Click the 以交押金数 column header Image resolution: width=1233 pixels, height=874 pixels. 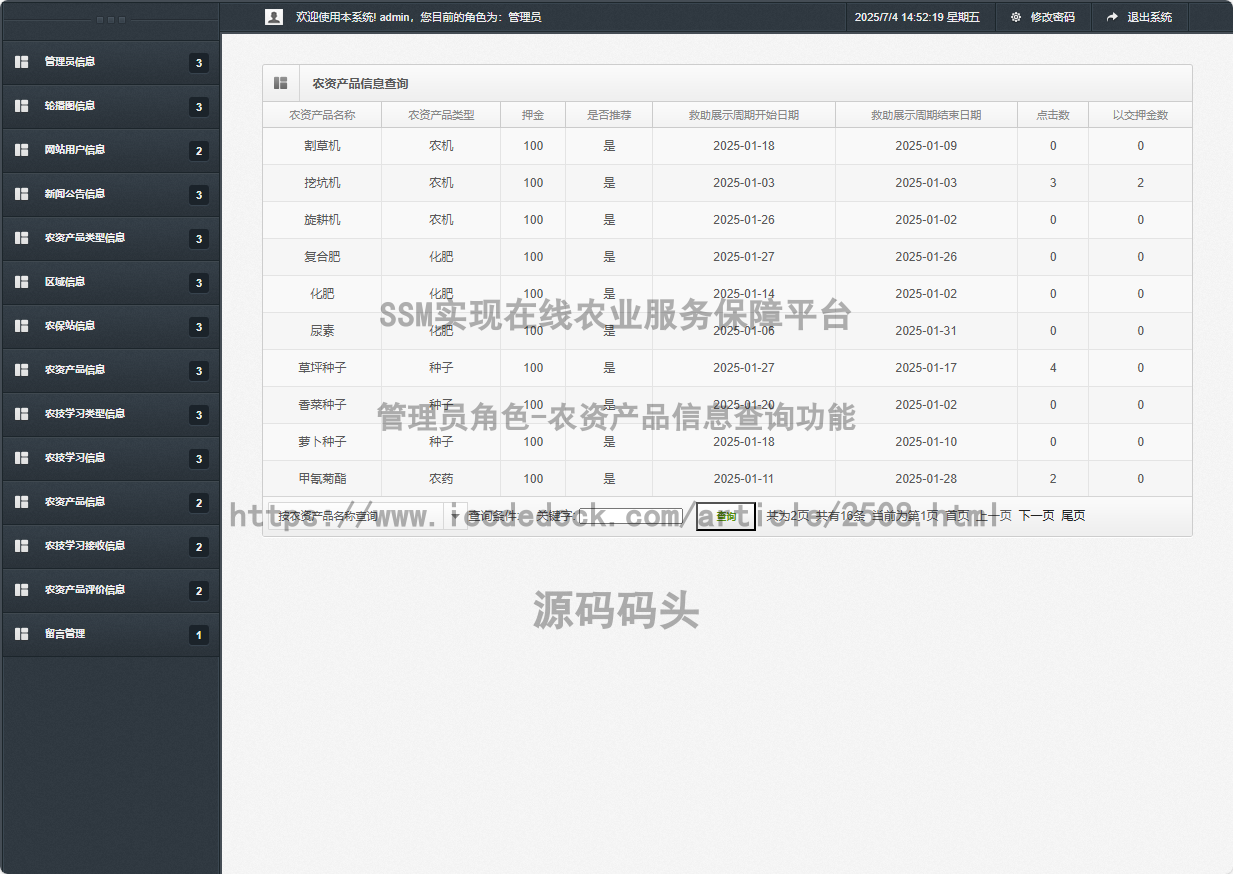click(x=1140, y=115)
